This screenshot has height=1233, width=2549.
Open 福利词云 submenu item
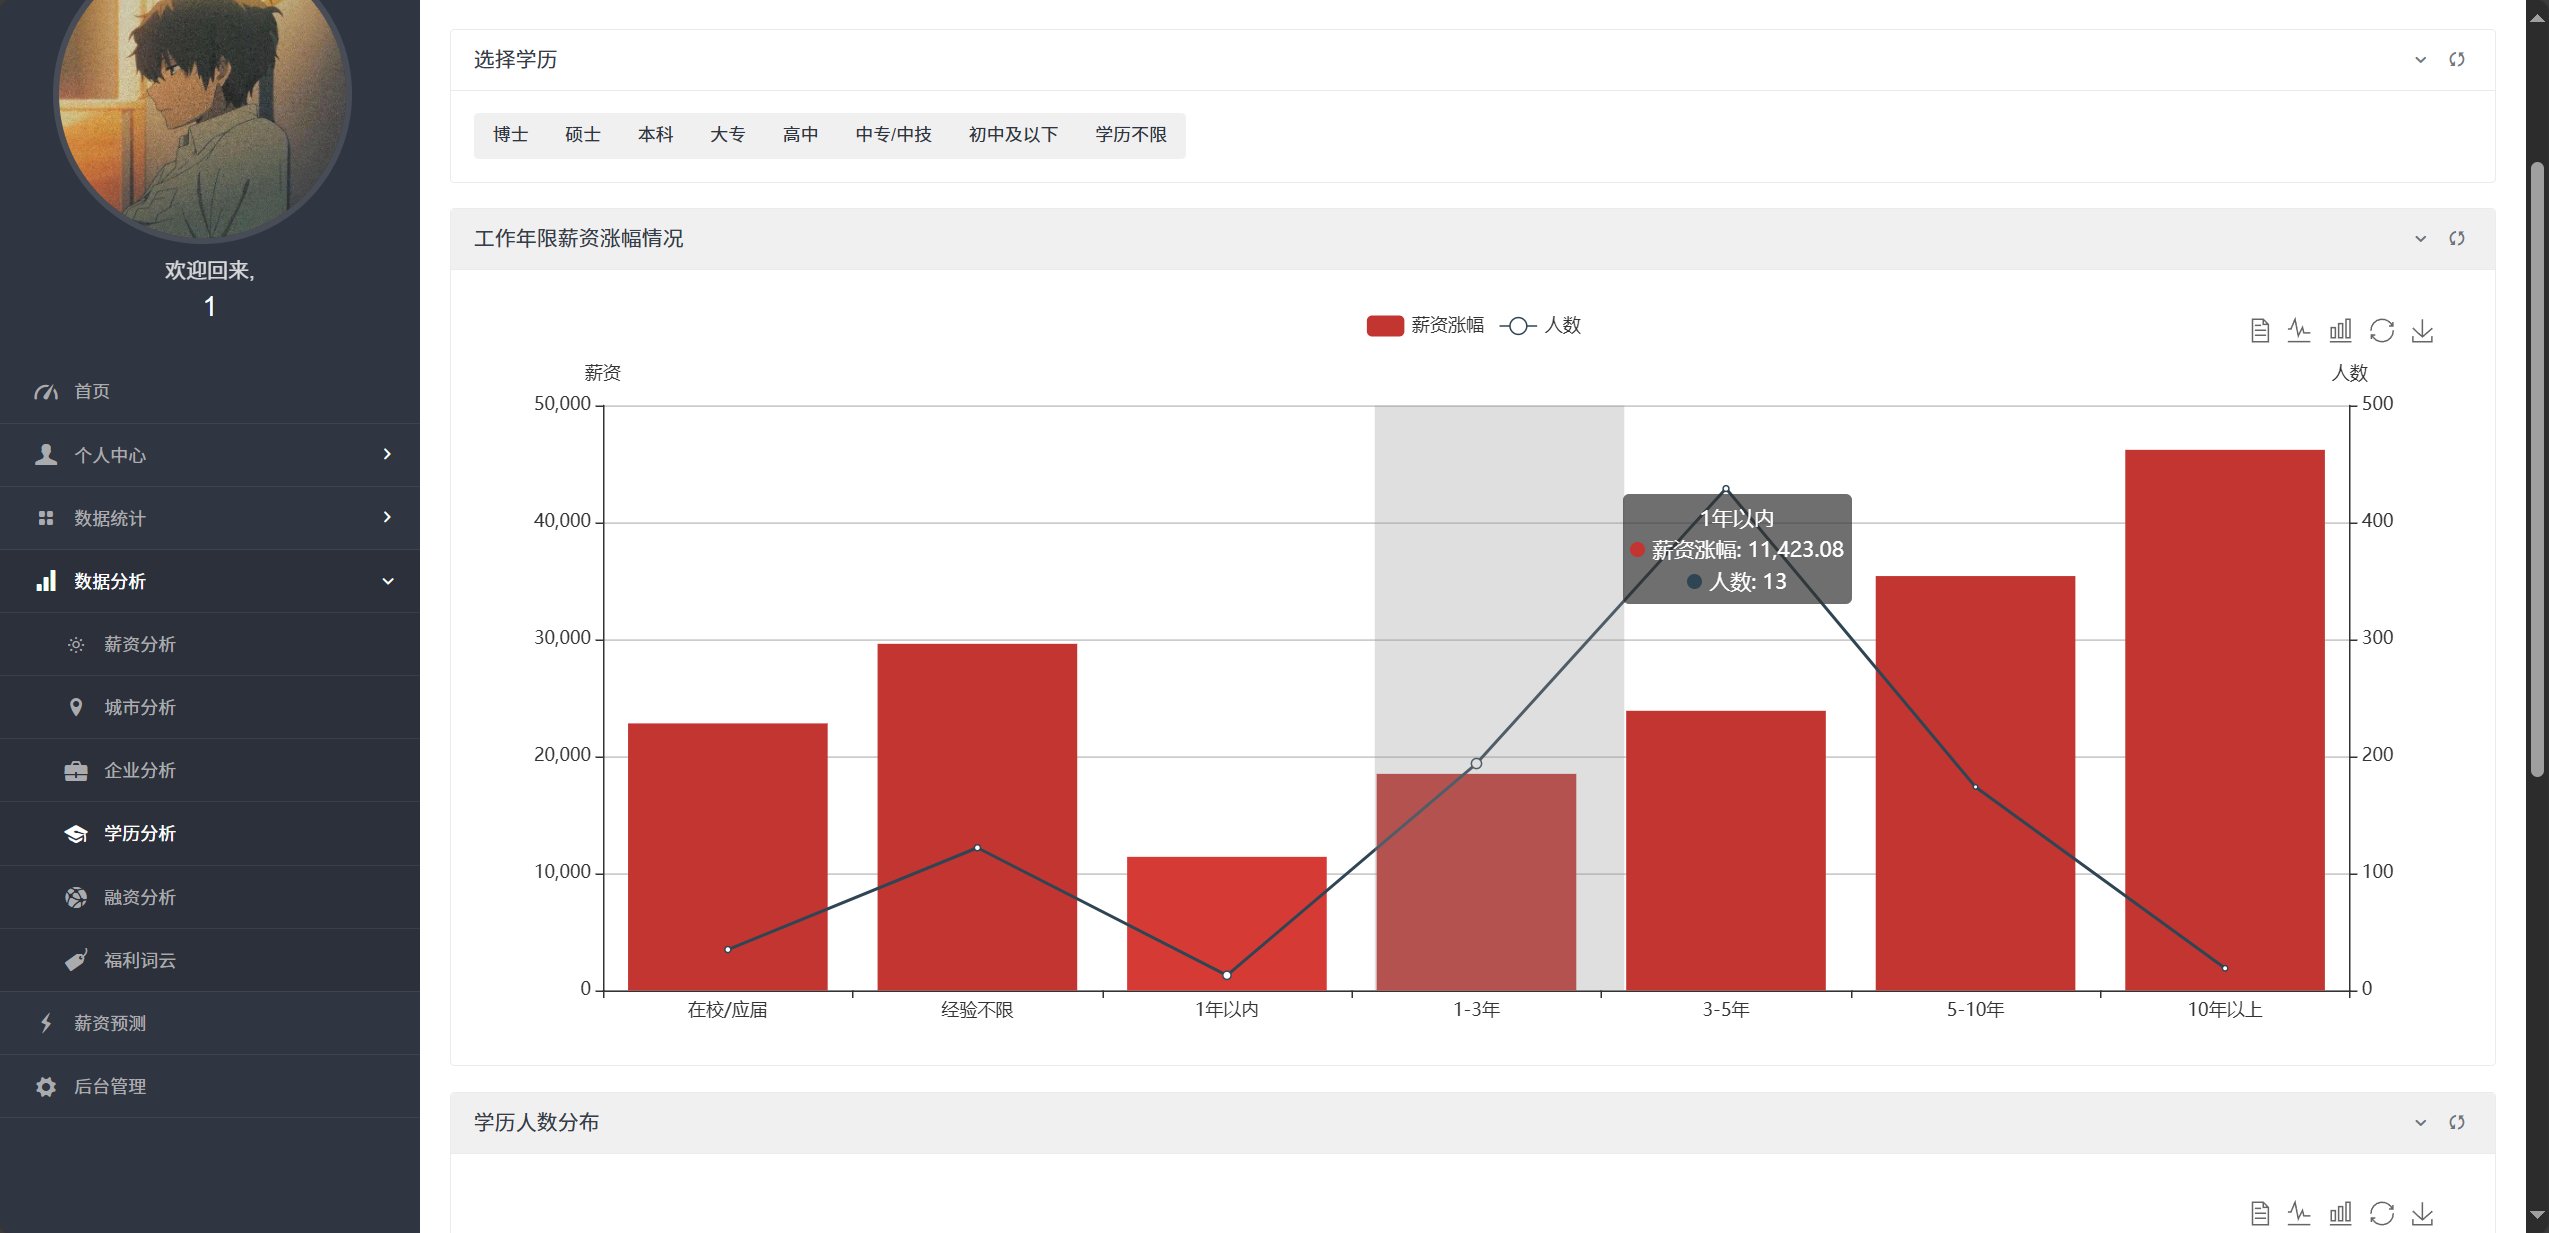140,961
